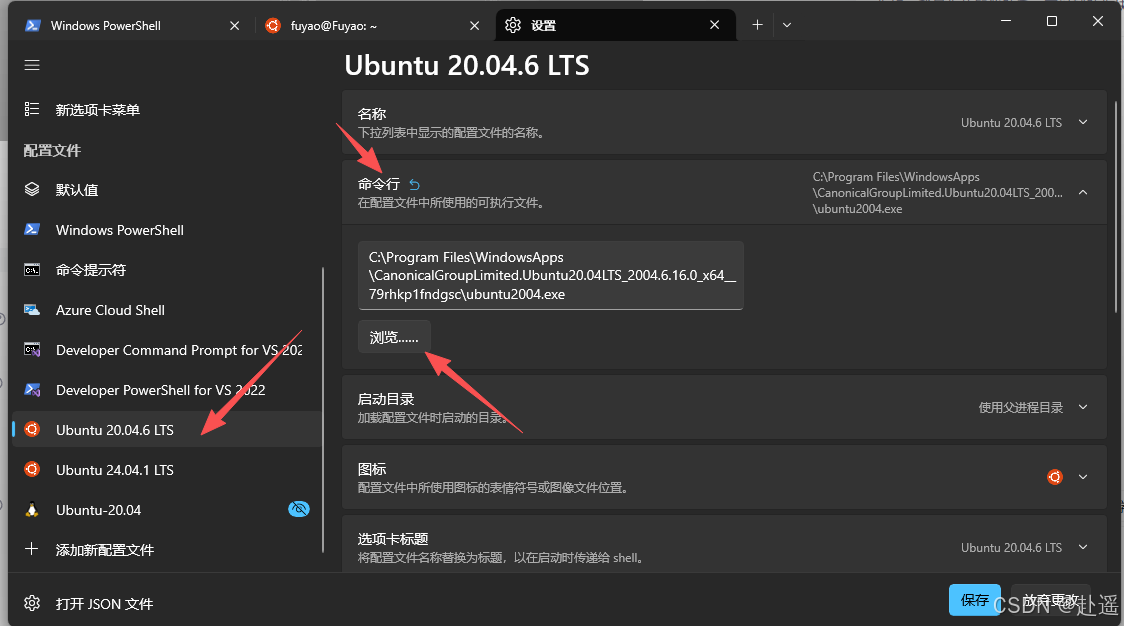Open the new tab dropdown arrow in title bar
Viewport: 1124px width, 626px height.
coord(787,25)
